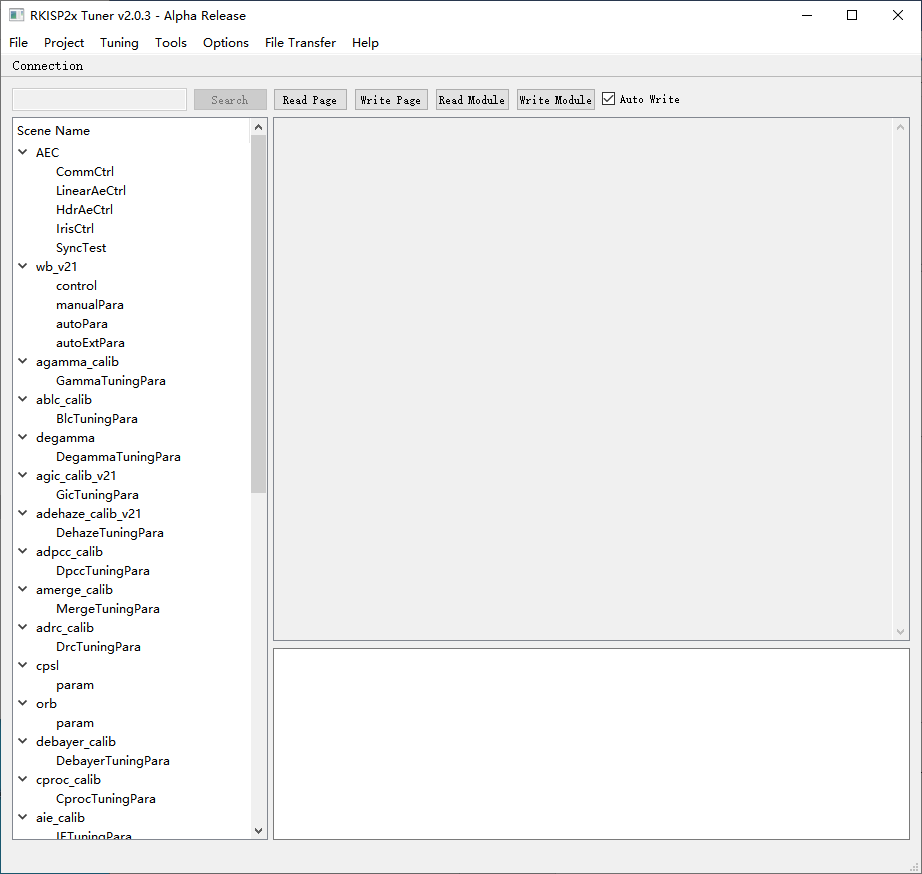The height and width of the screenshot is (874, 922).
Task: Select the HdrAeCtrl tree item
Action: pyautogui.click(x=84, y=210)
